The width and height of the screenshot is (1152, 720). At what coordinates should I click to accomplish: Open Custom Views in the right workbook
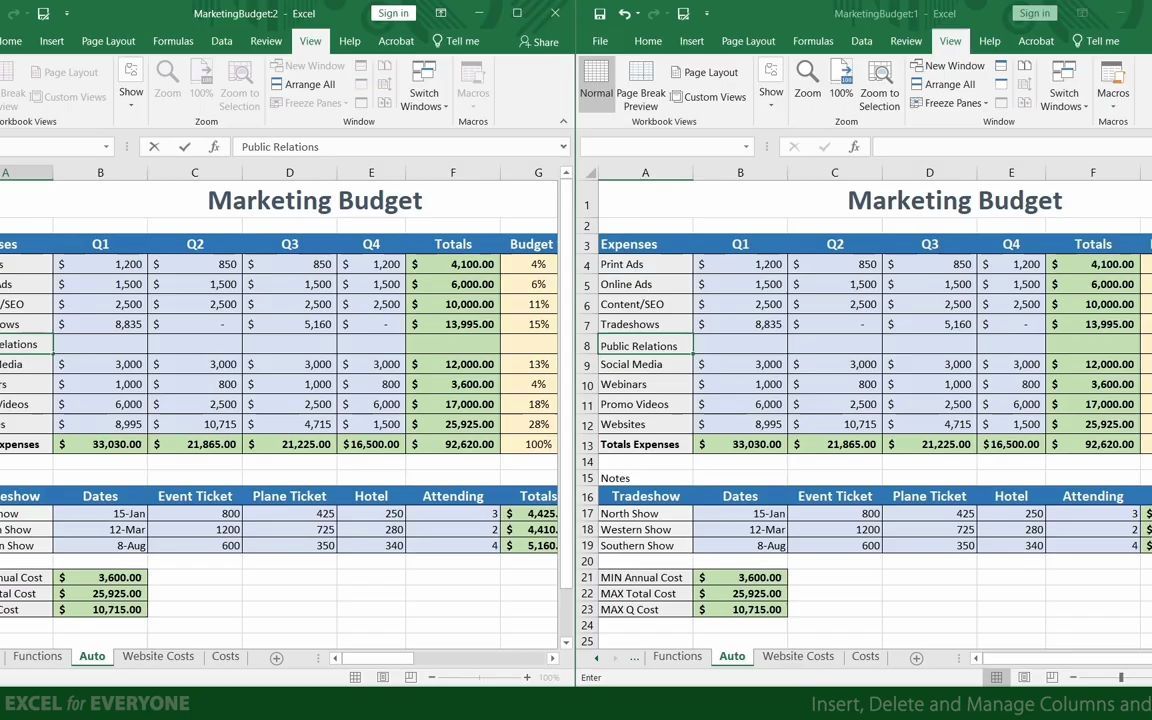(x=714, y=97)
